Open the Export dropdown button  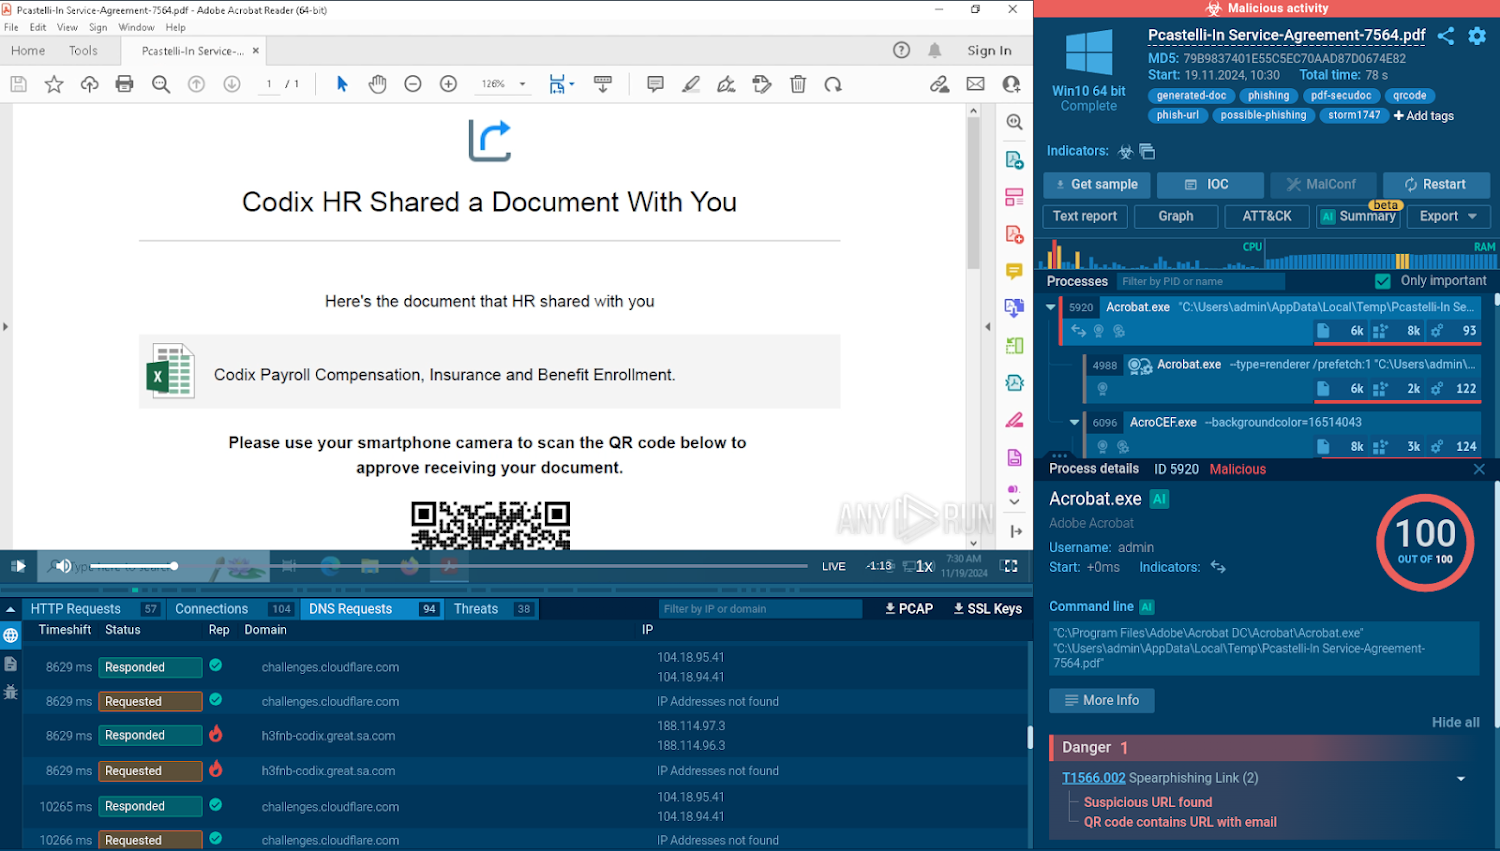click(x=1448, y=216)
